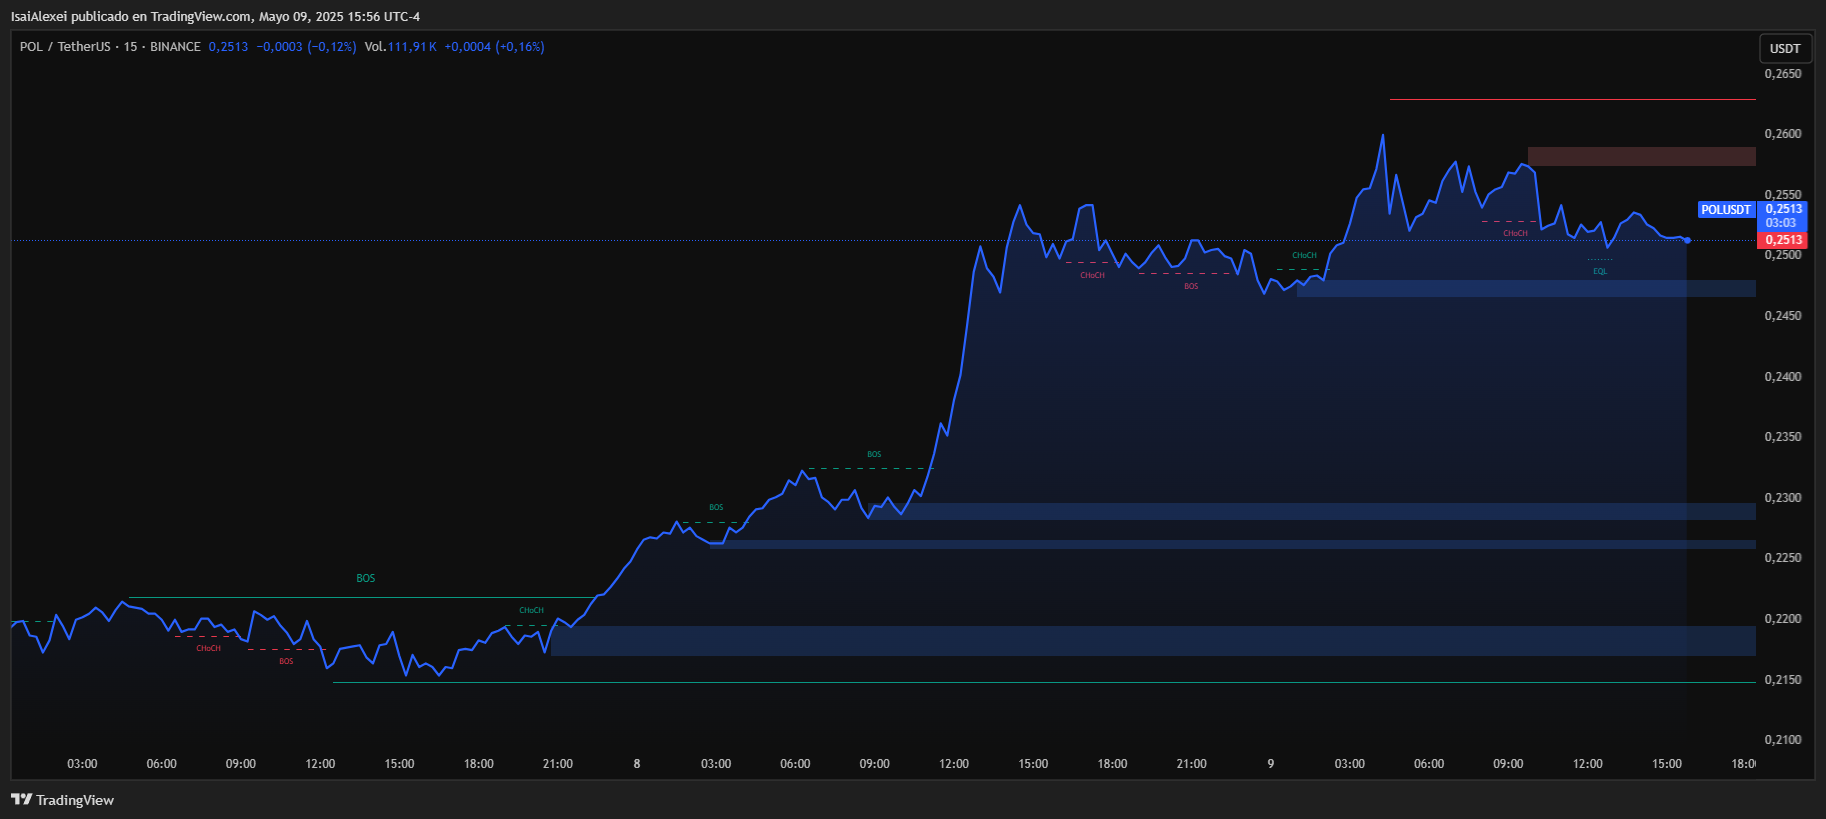This screenshot has height=819, width=1826.
Task: Select the red supply zone rectangle
Action: [1641, 157]
